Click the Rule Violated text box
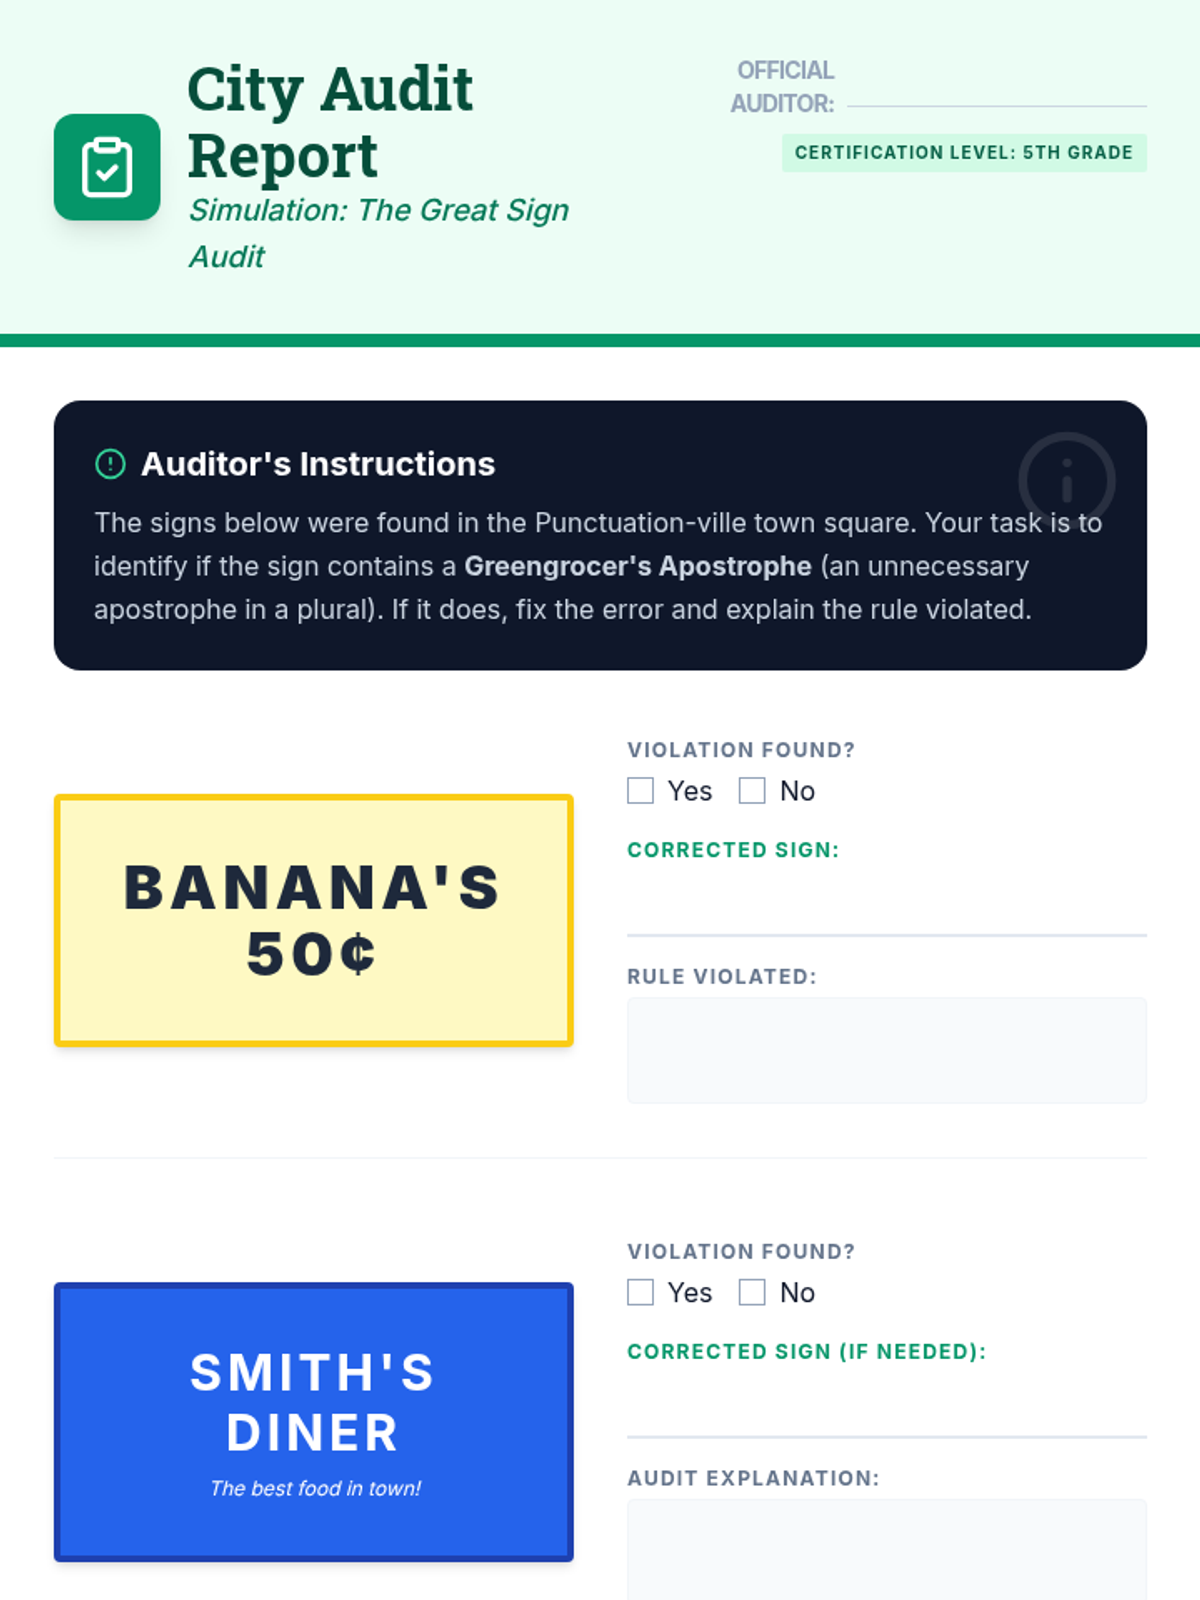The image size is (1200, 1600). pos(887,1050)
